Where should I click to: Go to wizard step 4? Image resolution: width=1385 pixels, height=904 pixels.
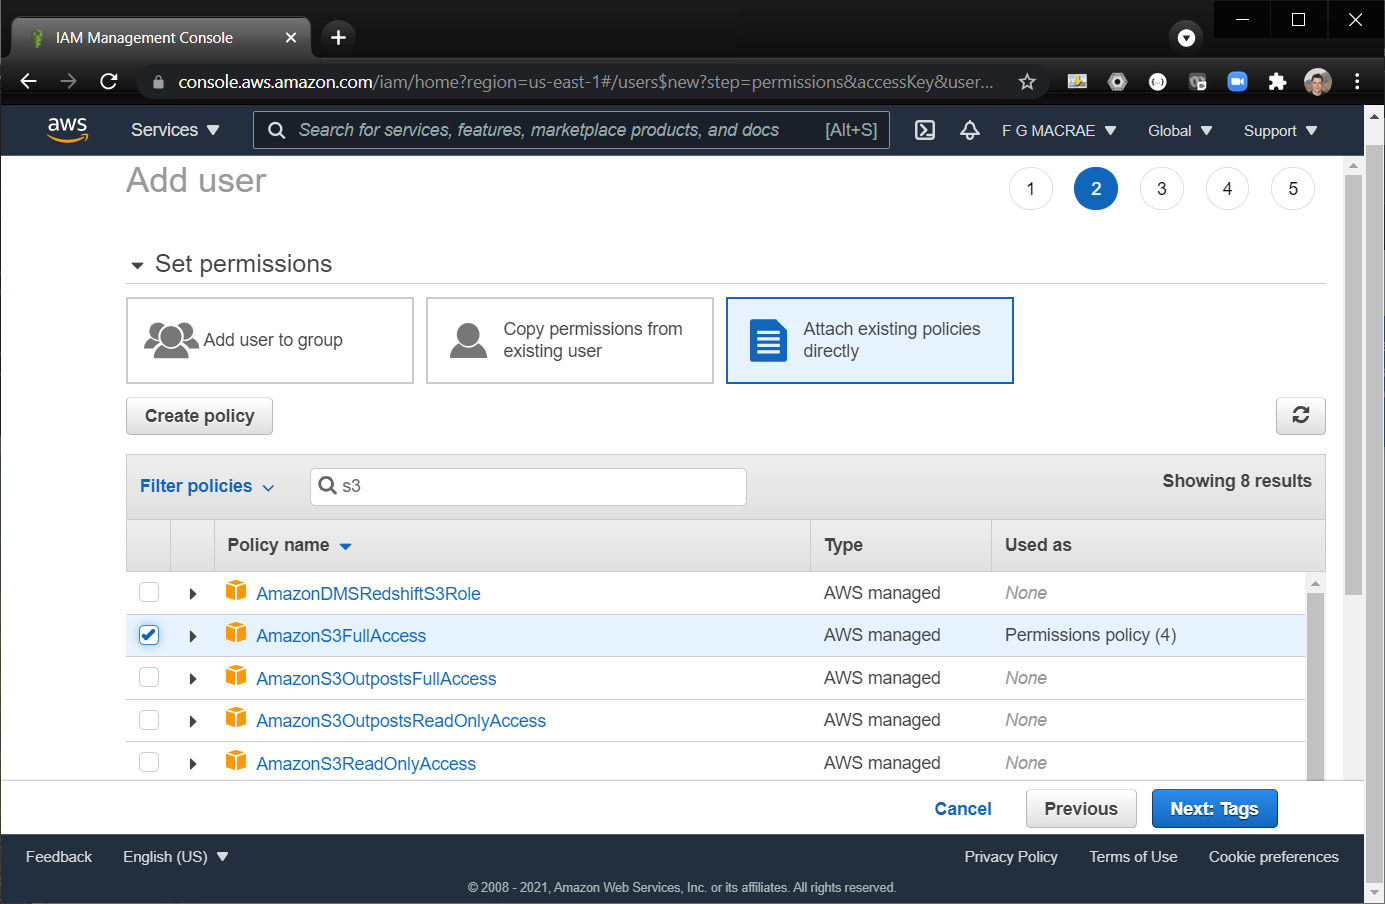pos(1227,189)
